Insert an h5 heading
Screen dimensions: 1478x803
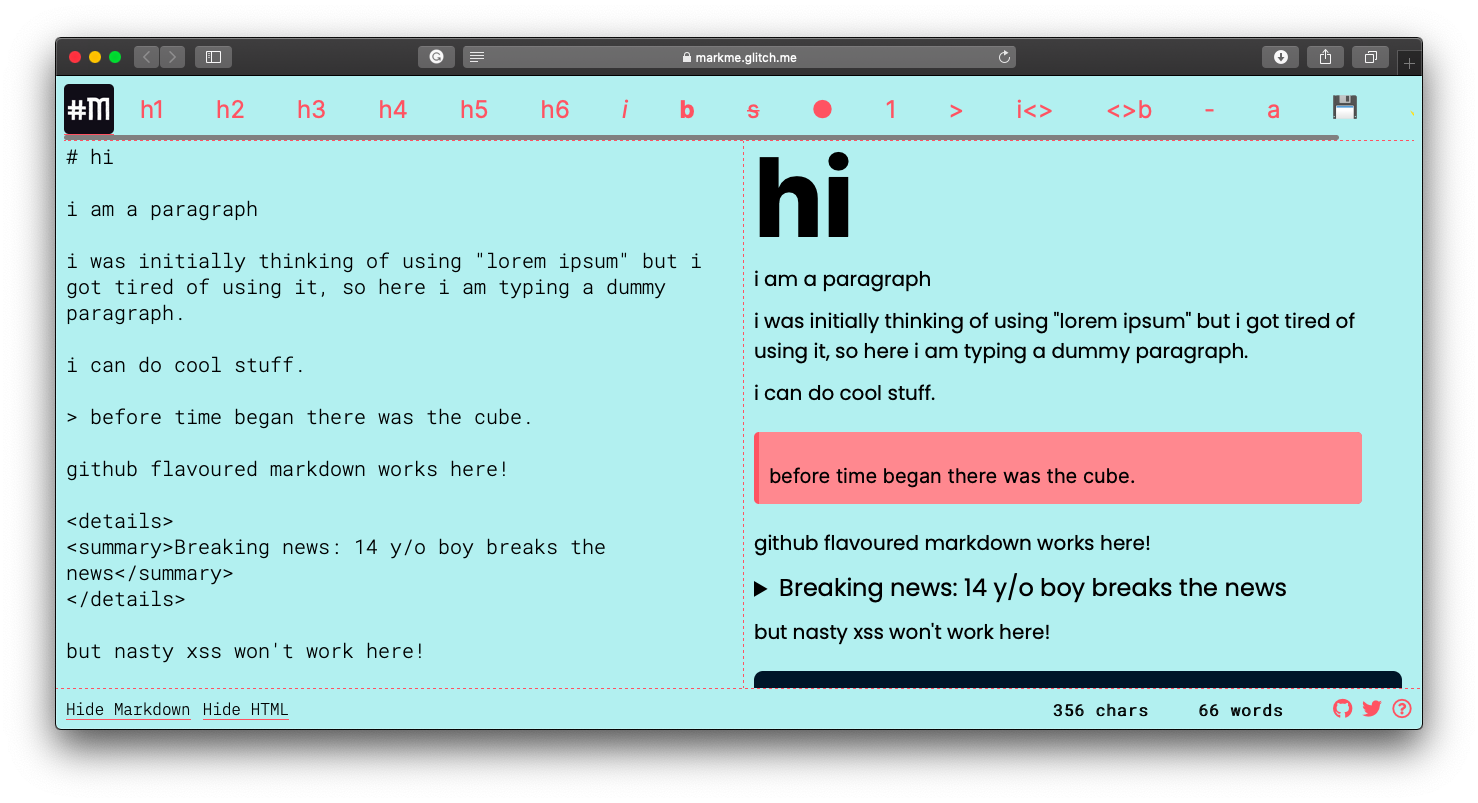point(474,110)
